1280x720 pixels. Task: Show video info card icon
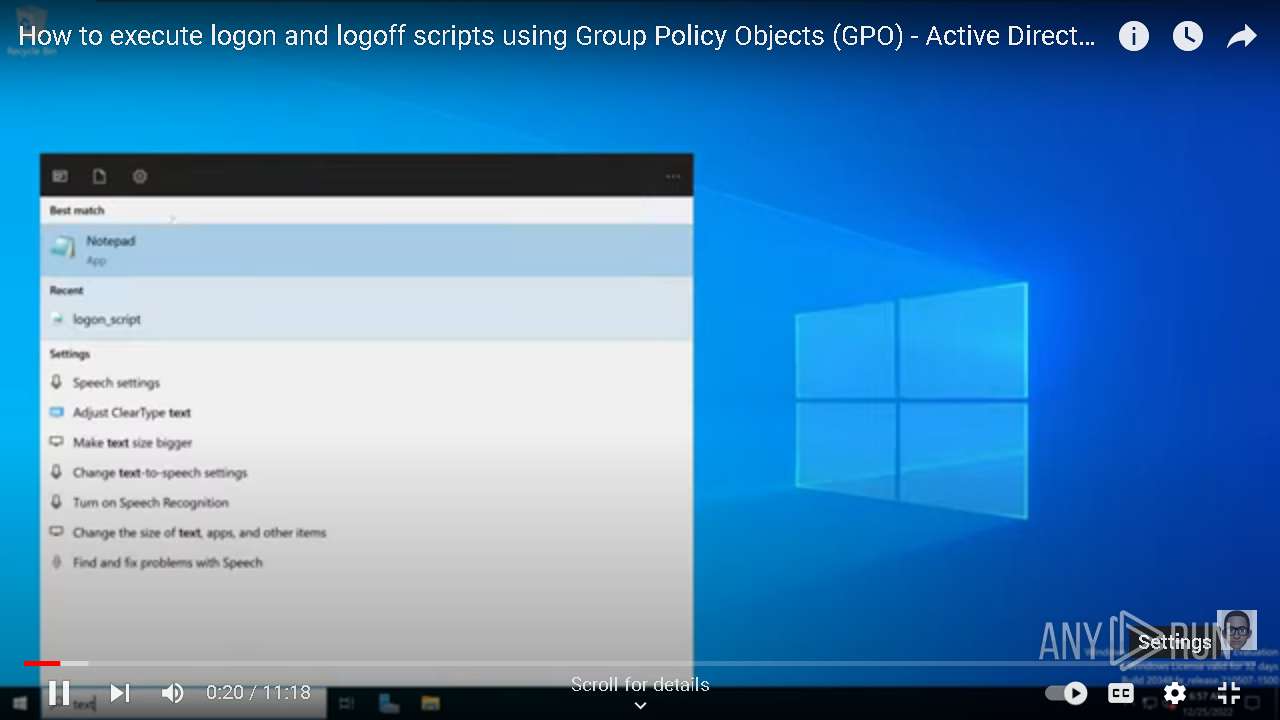coord(1133,37)
